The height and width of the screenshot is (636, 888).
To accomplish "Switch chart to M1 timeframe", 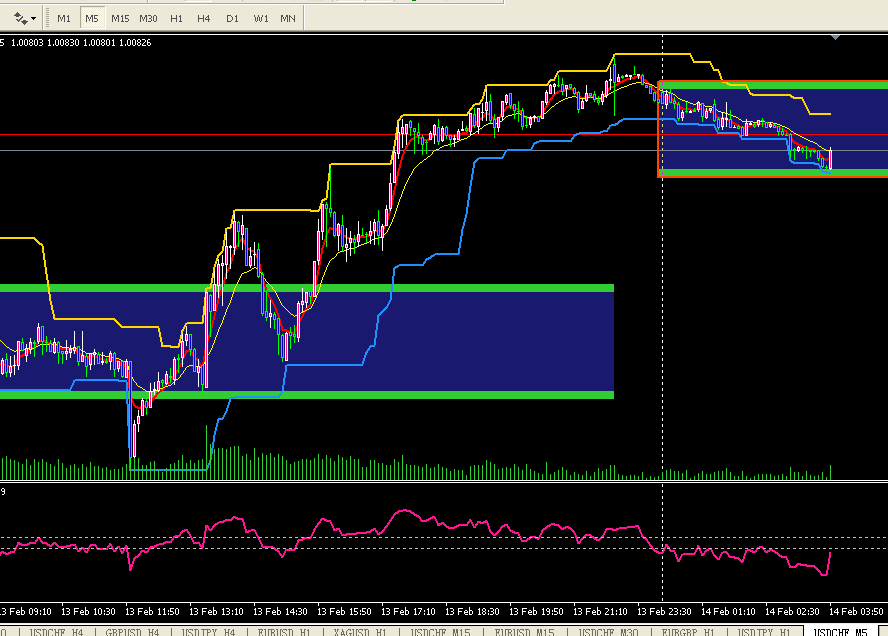I will 64,19.
